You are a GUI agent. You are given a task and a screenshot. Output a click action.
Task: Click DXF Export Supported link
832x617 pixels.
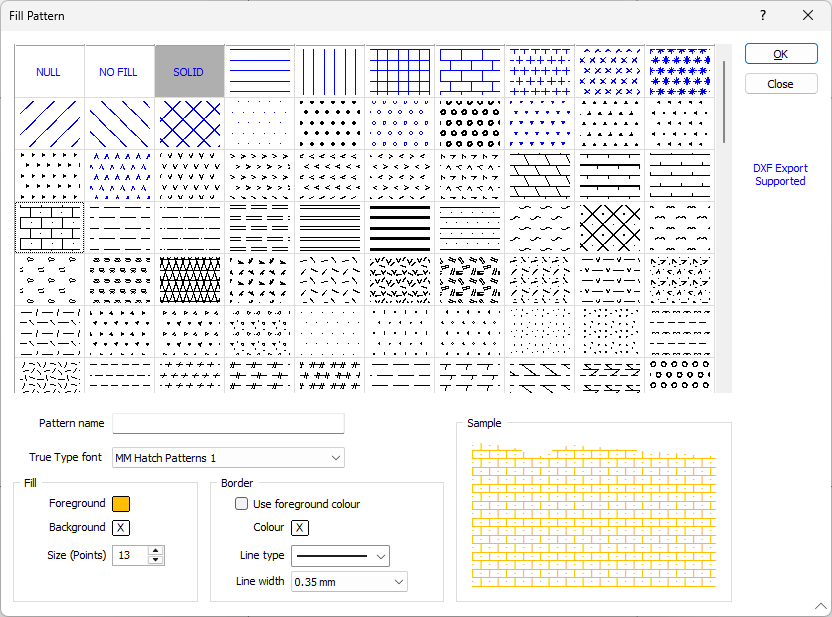[x=780, y=175]
